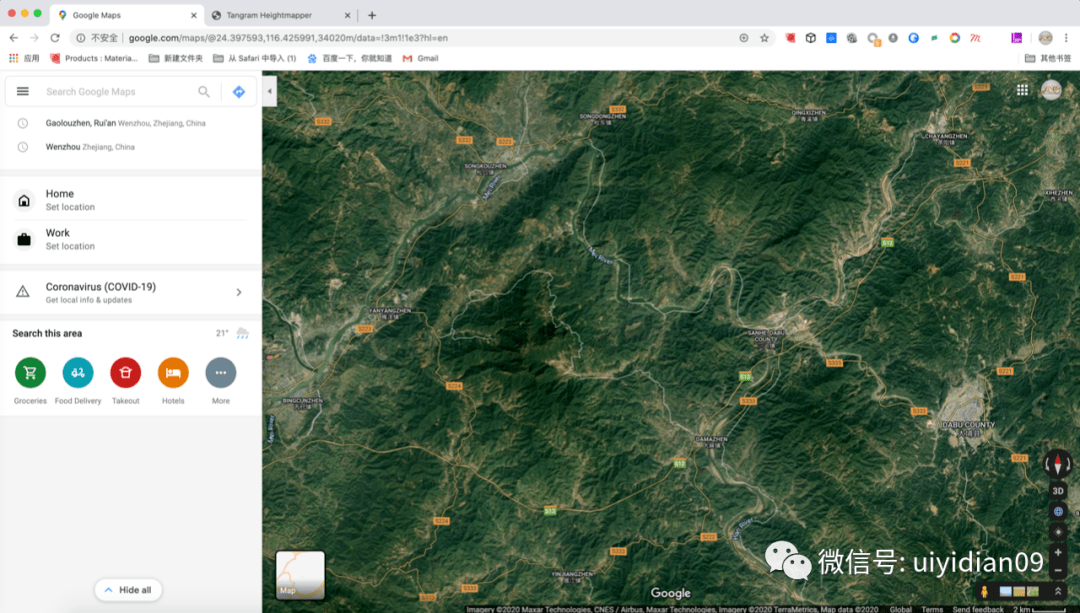Select the Food Delivery icon
Screen dimensions: 1080x613
pos(77,372)
